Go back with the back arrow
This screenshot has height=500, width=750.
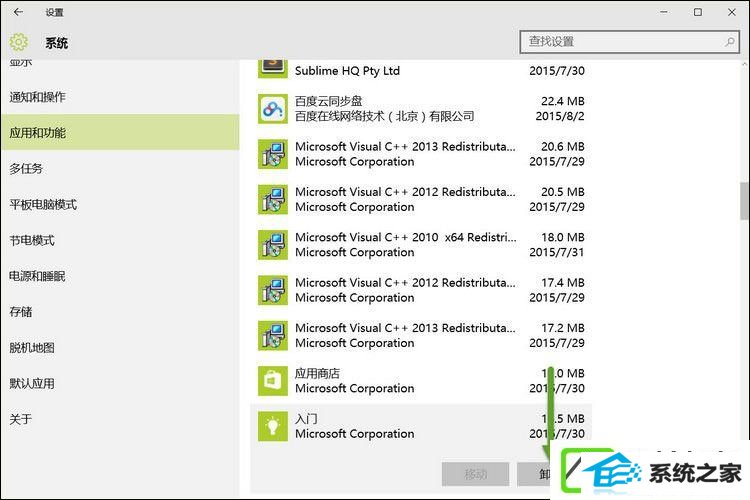point(18,12)
